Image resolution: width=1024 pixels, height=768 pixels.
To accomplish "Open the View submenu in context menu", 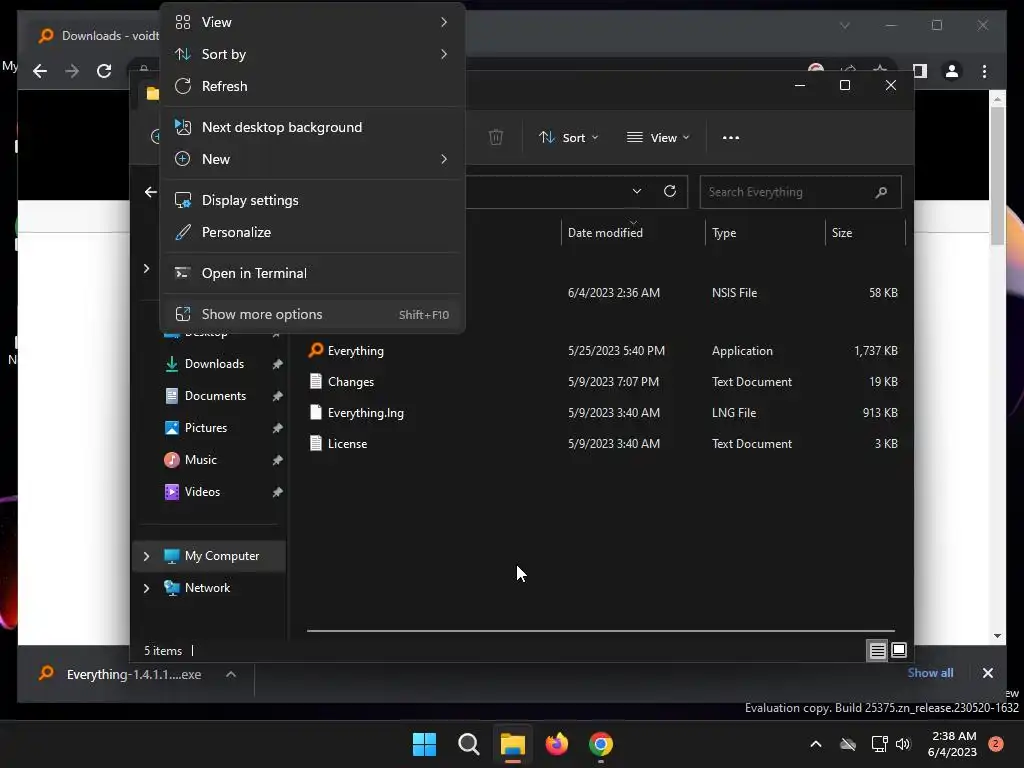I will tap(312, 22).
